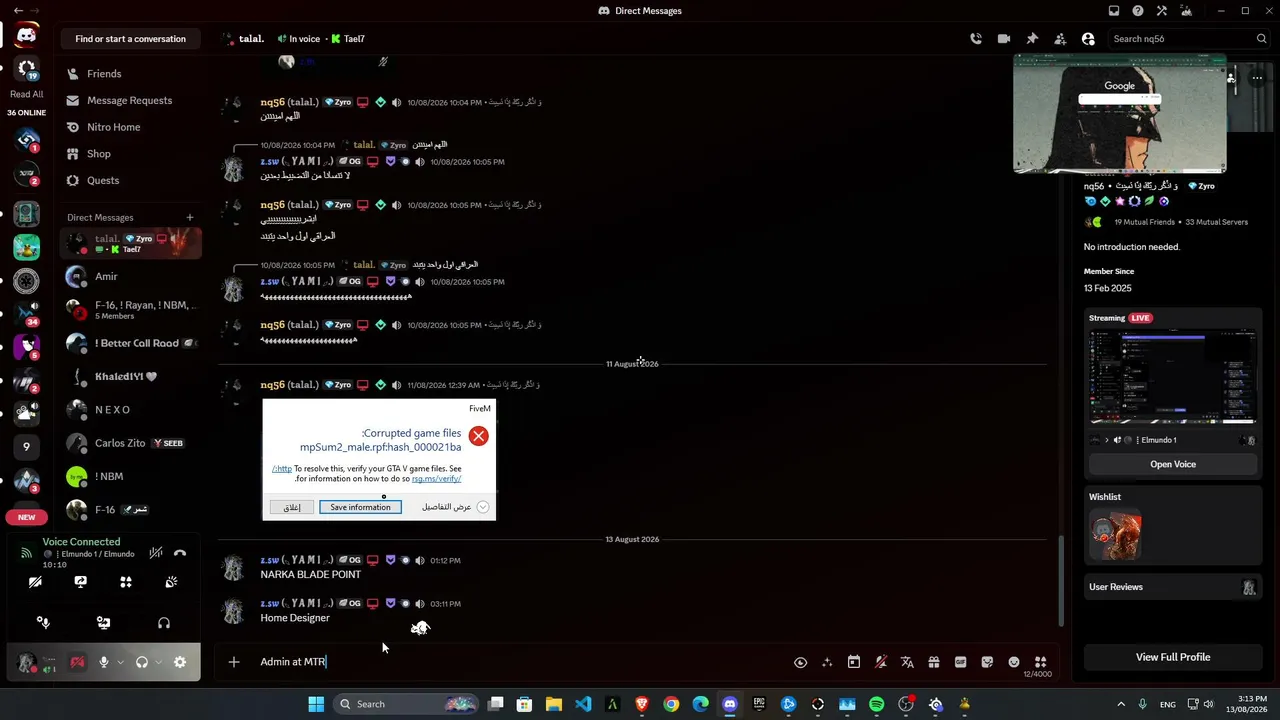Screen dimensions: 1280x720
Task: Open the Wishlist item thumbnail
Action: [x=1115, y=535]
